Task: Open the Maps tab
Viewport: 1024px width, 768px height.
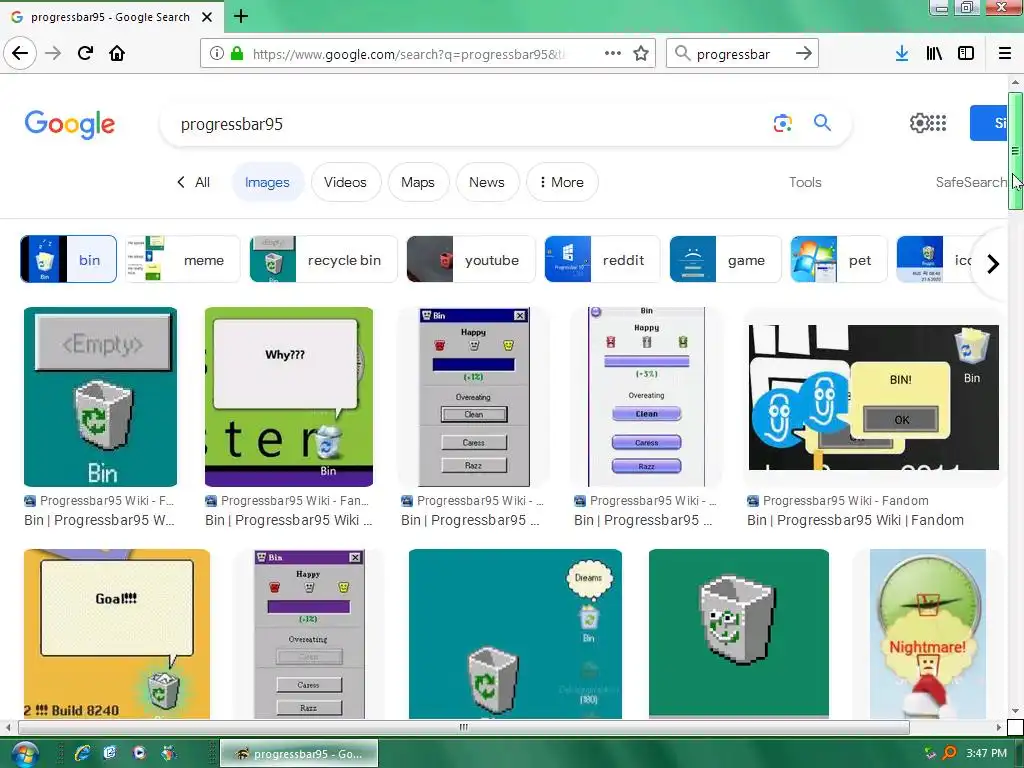Action: click(418, 182)
